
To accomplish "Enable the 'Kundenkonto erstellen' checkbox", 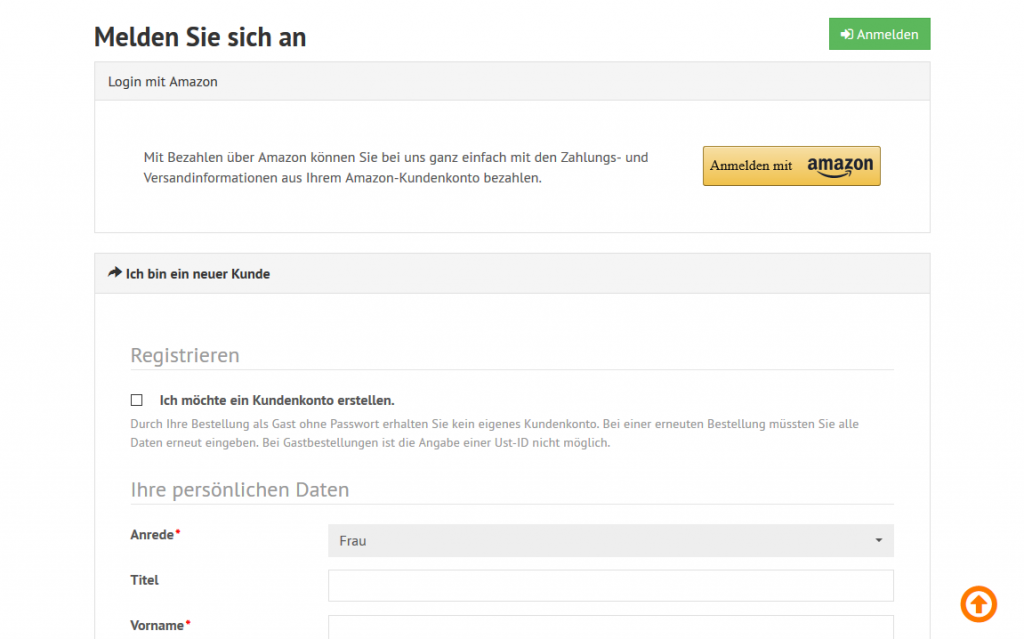I will point(137,400).
